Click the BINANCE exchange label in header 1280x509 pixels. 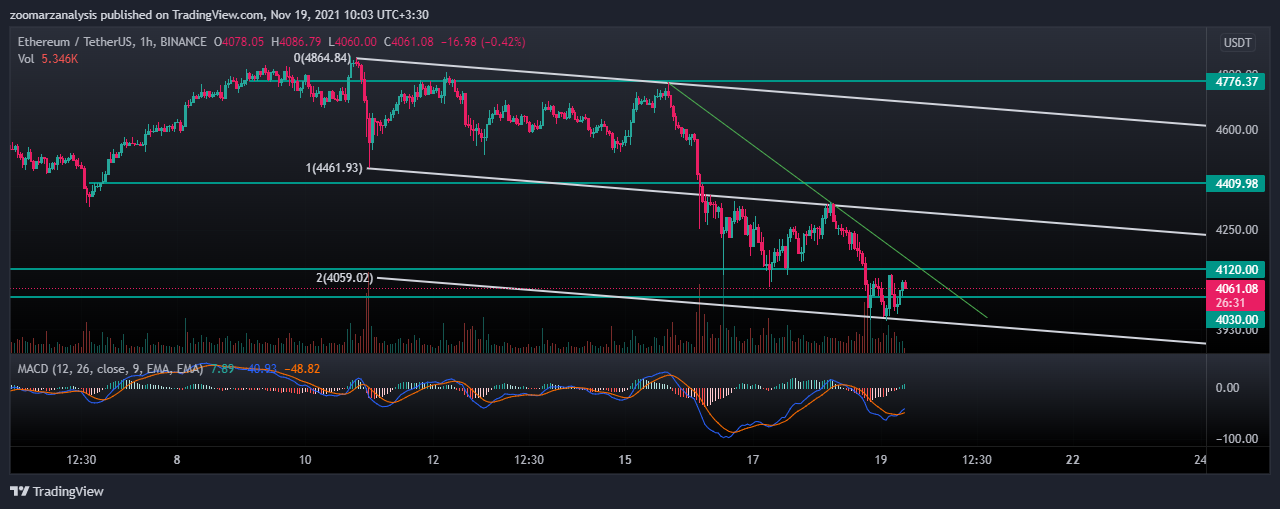(182, 42)
